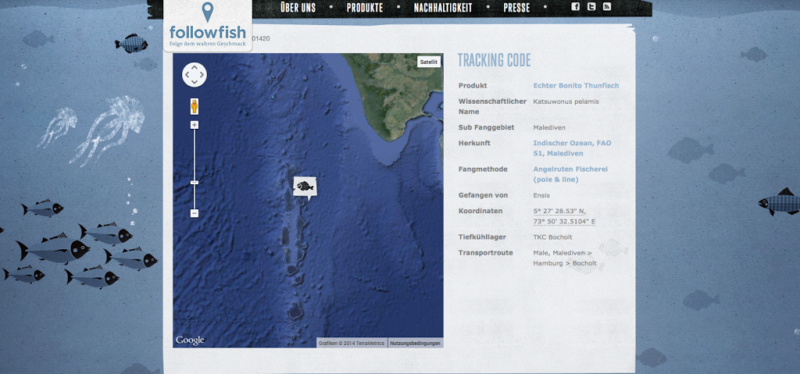This screenshot has width=800, height=374.
Task: Toggle the Satellit map view button
Action: click(x=429, y=62)
